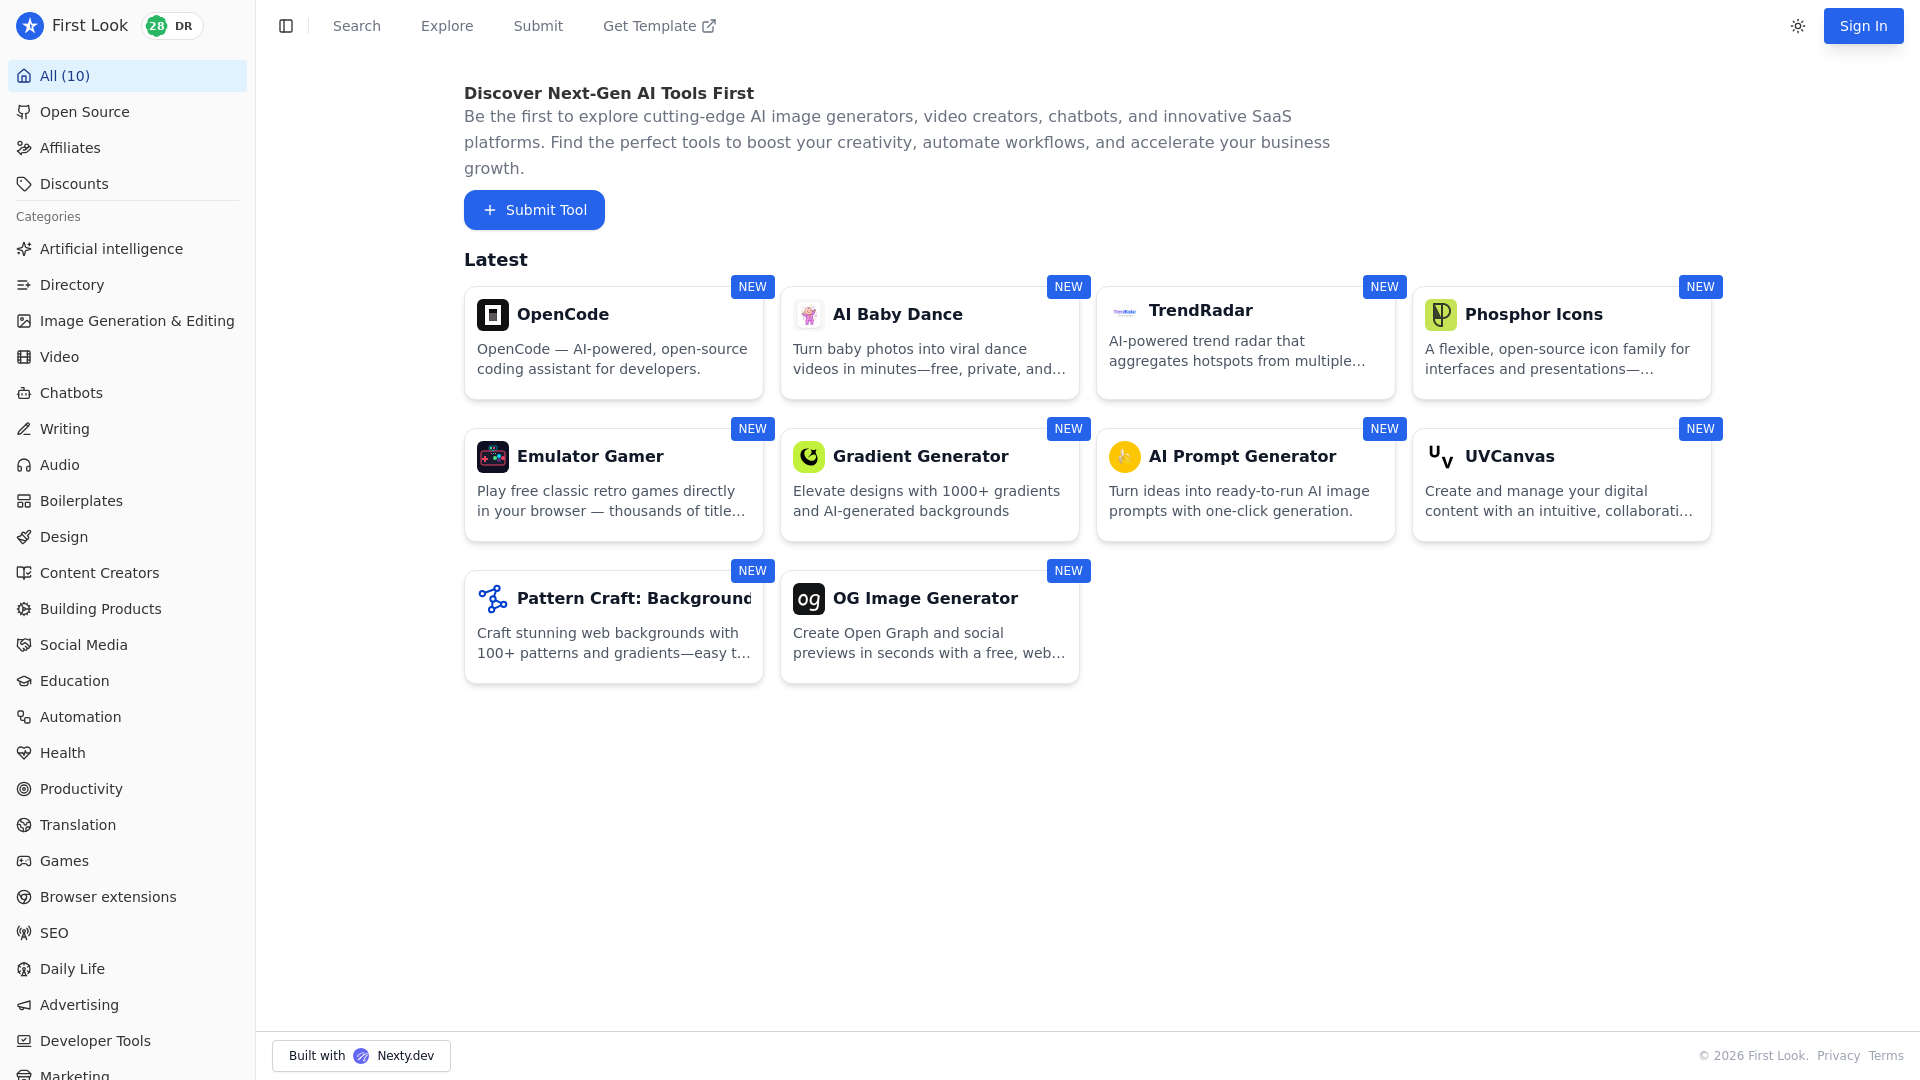Select the Open Source sidebar filter
This screenshot has width=1920, height=1080.
127,112
